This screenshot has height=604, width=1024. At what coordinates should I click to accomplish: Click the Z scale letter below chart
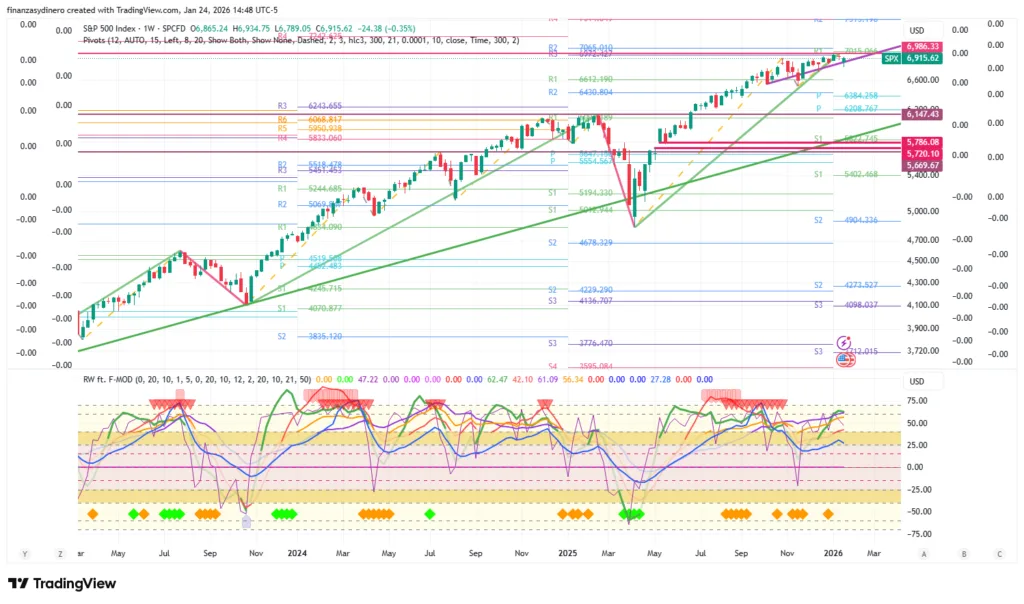click(61, 552)
